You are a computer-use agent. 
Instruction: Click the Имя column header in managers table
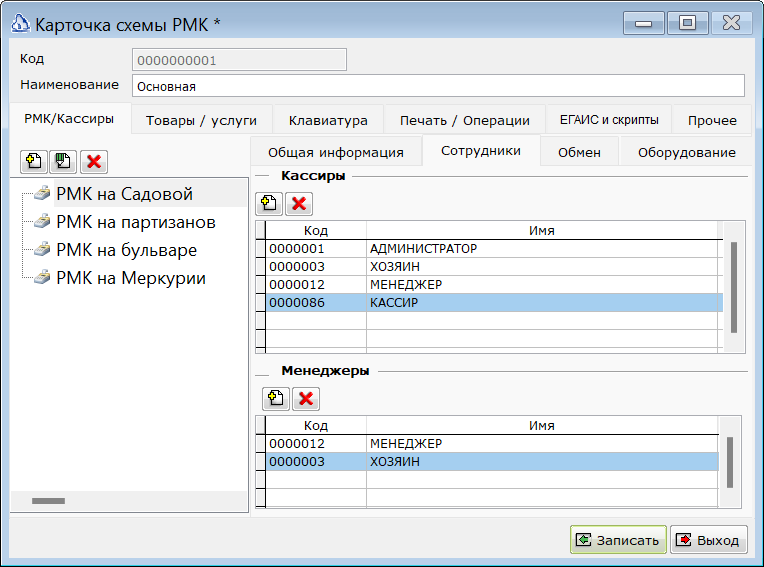pos(542,425)
